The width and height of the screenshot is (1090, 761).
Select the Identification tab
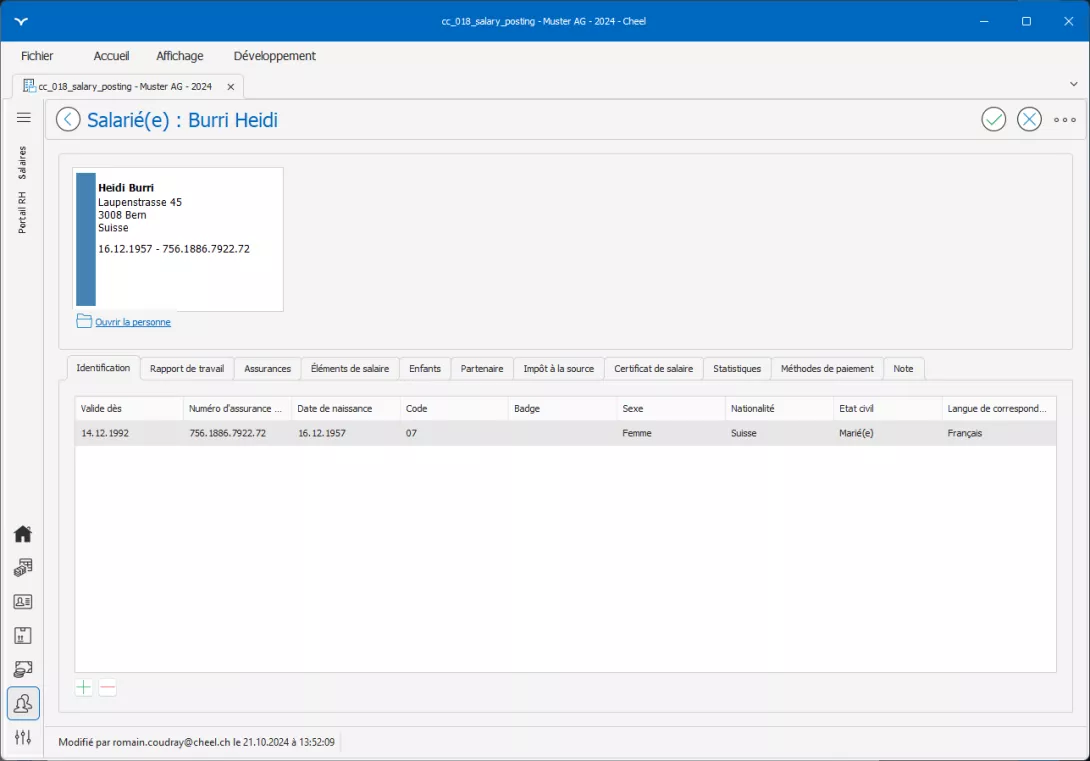pos(103,368)
